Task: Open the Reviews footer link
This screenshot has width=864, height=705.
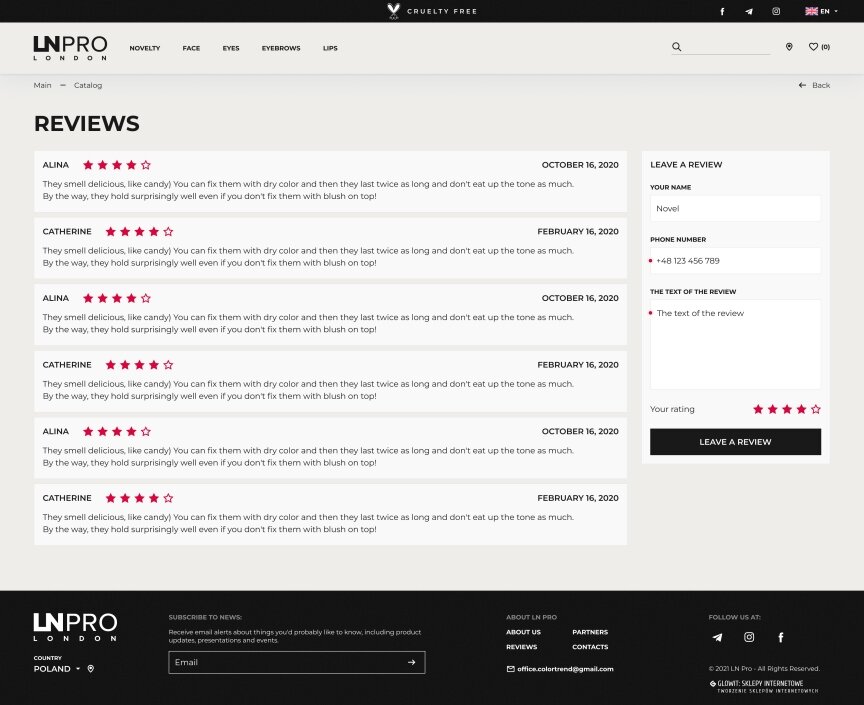Action: (x=521, y=647)
